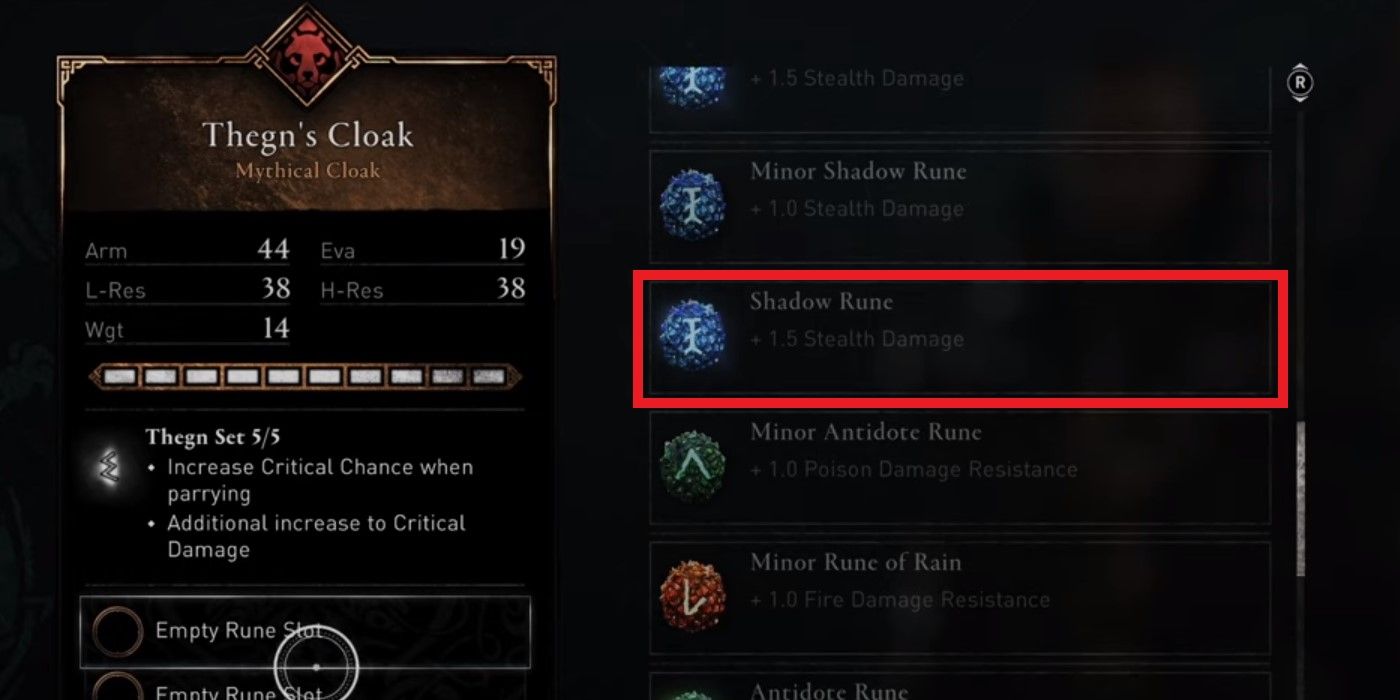The height and width of the screenshot is (700, 1400).
Task: Pick the Antidote Rune entry at bottom
Action: point(960,686)
